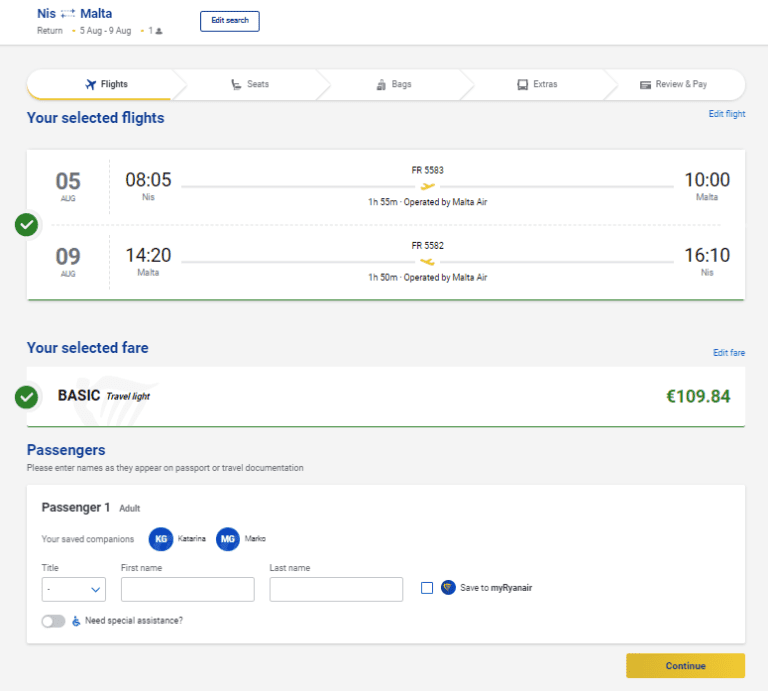This screenshot has height=691, width=768.
Task: Focus the Last name input field
Action: coord(336,589)
